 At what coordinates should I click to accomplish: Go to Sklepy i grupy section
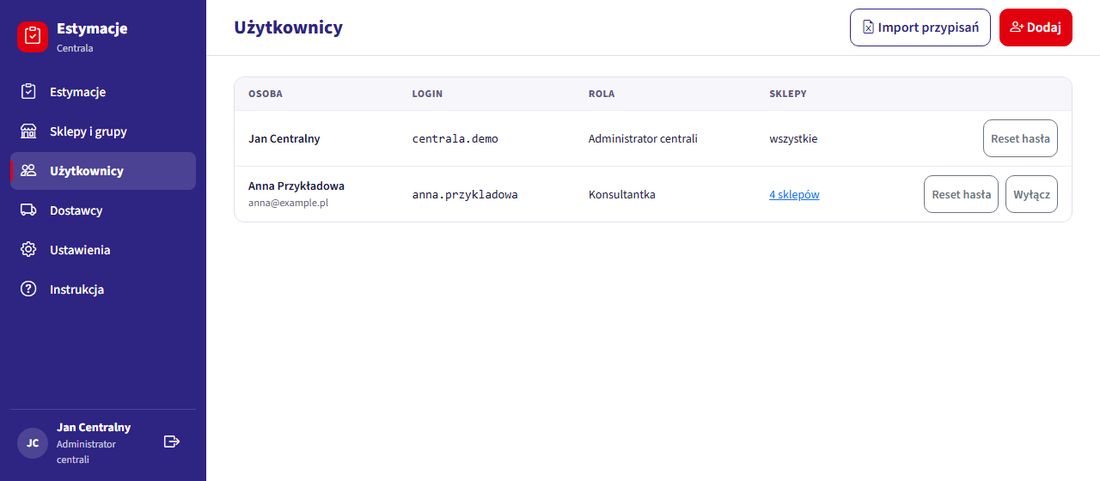pyautogui.click(x=103, y=131)
